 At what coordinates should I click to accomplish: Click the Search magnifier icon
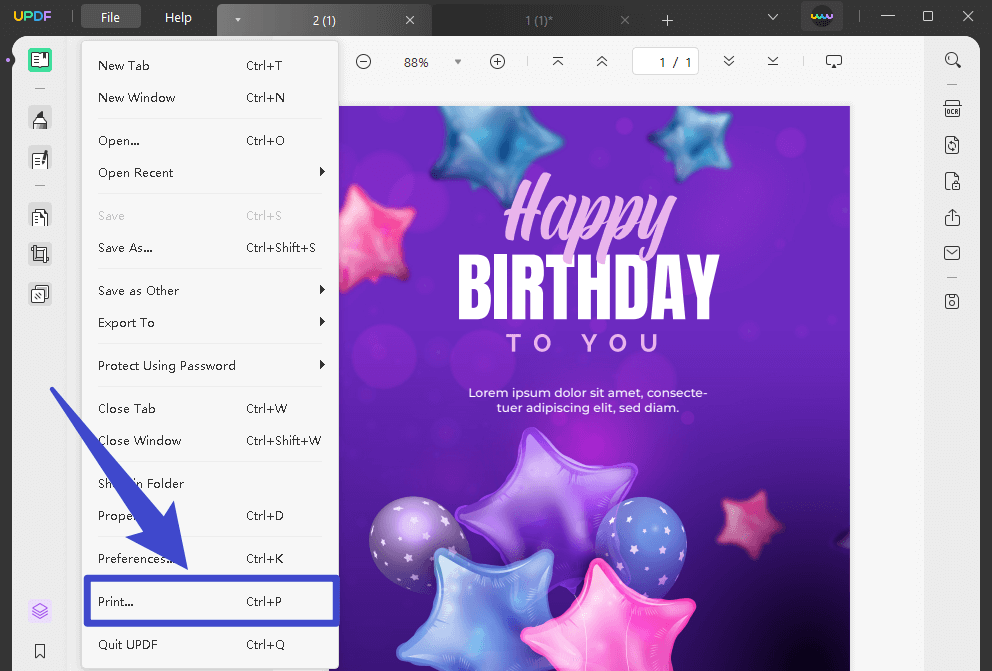coord(953,60)
